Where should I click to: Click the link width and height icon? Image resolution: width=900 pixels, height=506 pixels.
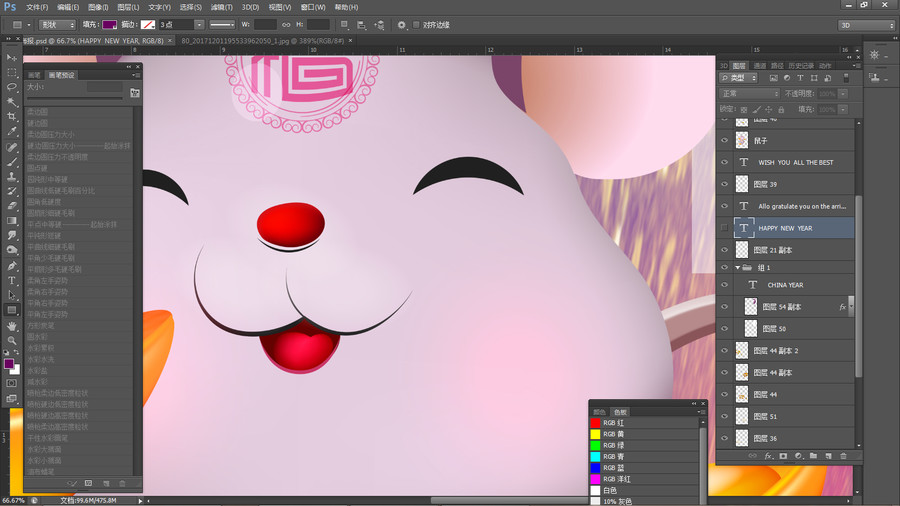click(x=286, y=25)
